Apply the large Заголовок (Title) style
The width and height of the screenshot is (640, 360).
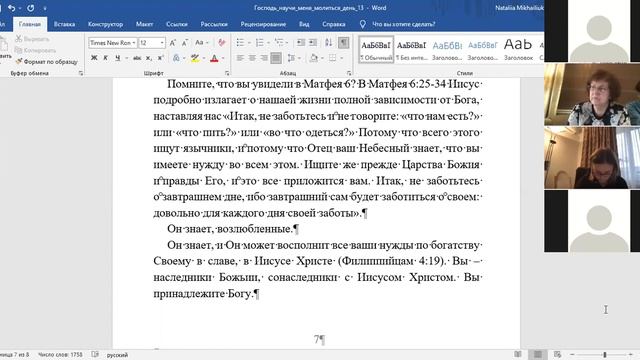click(x=518, y=49)
